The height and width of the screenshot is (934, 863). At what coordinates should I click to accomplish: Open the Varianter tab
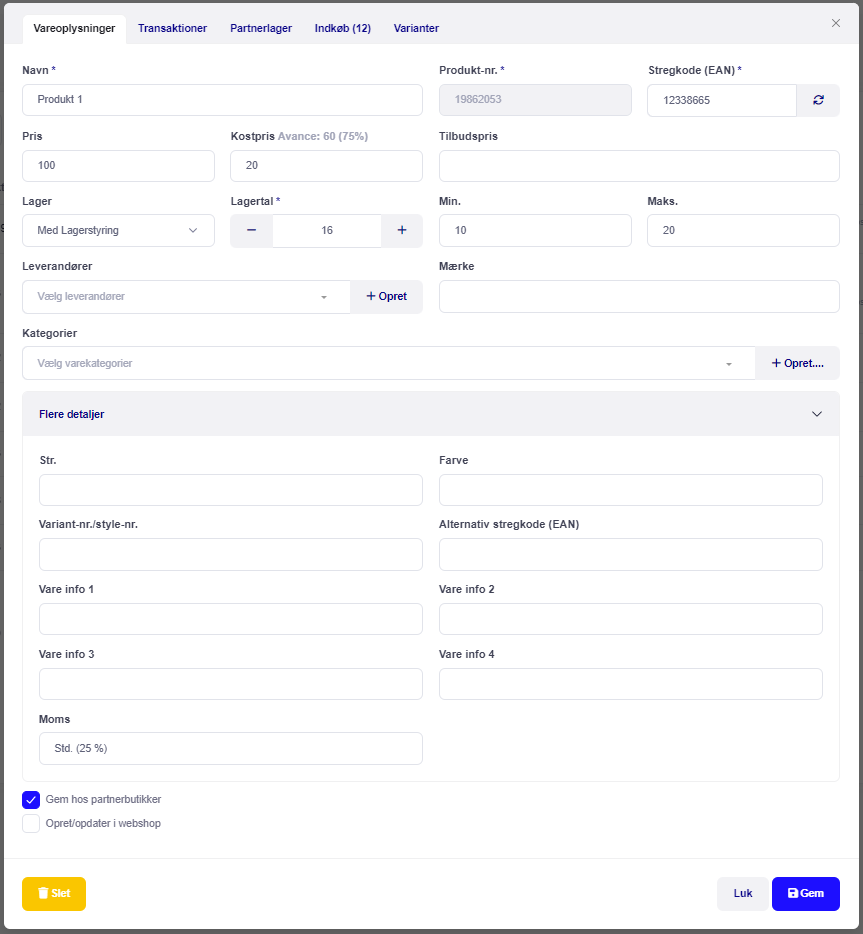click(x=416, y=28)
